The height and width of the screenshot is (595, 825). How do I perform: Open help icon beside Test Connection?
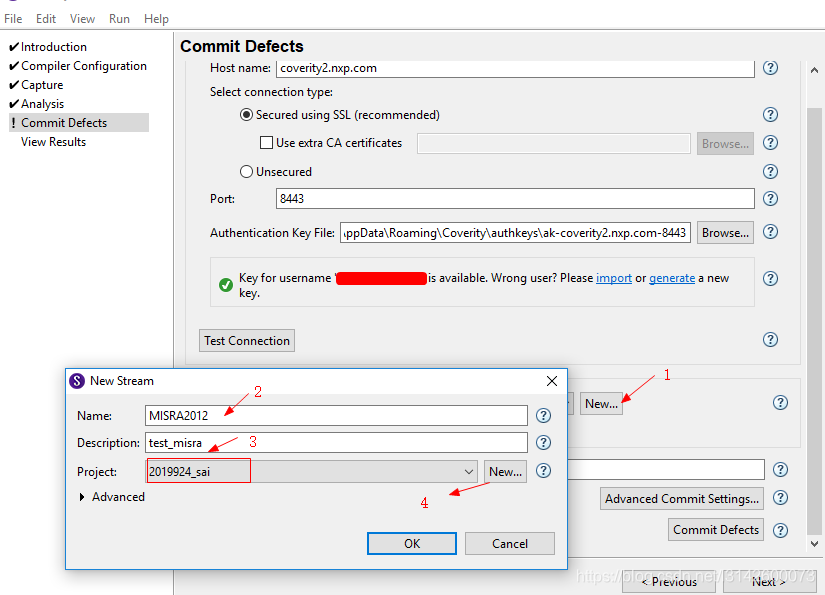pos(770,340)
